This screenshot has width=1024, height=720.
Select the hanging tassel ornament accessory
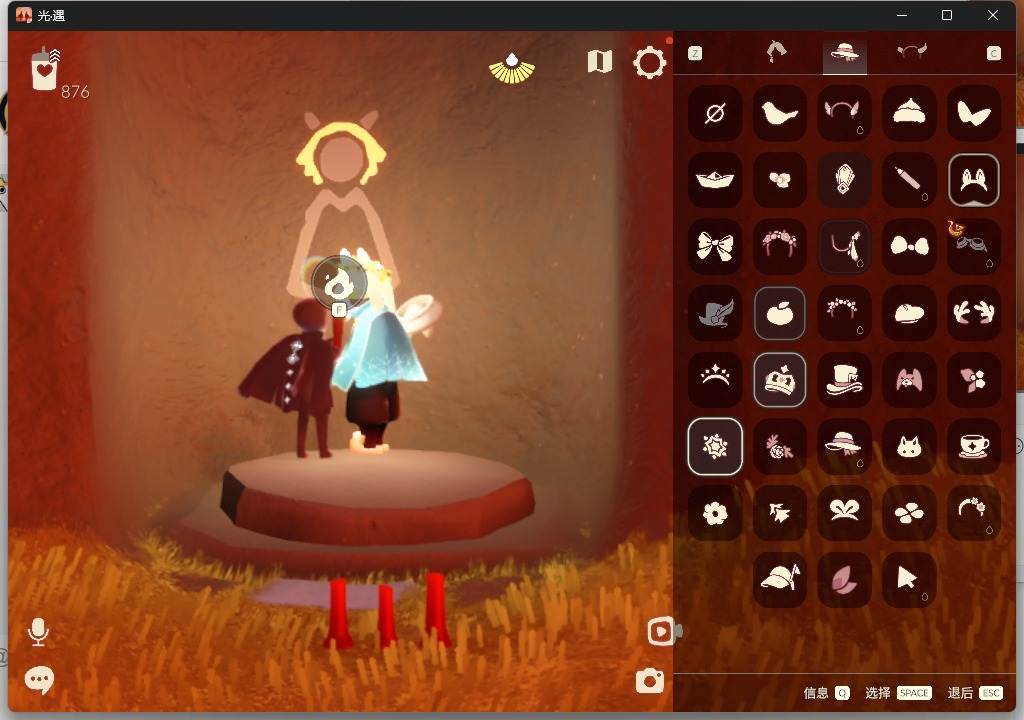pyautogui.click(x=844, y=247)
